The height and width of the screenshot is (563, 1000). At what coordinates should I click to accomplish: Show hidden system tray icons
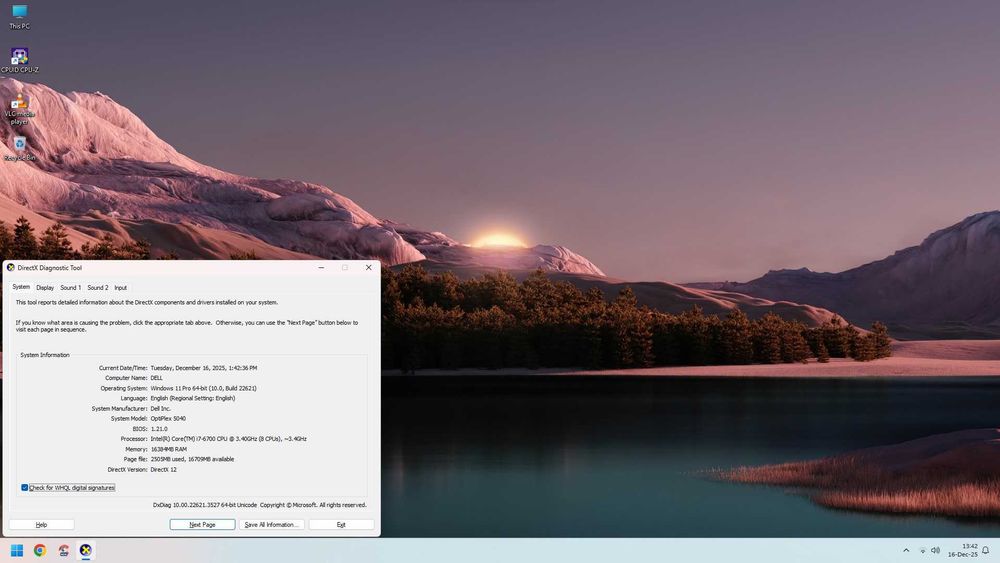pos(906,550)
